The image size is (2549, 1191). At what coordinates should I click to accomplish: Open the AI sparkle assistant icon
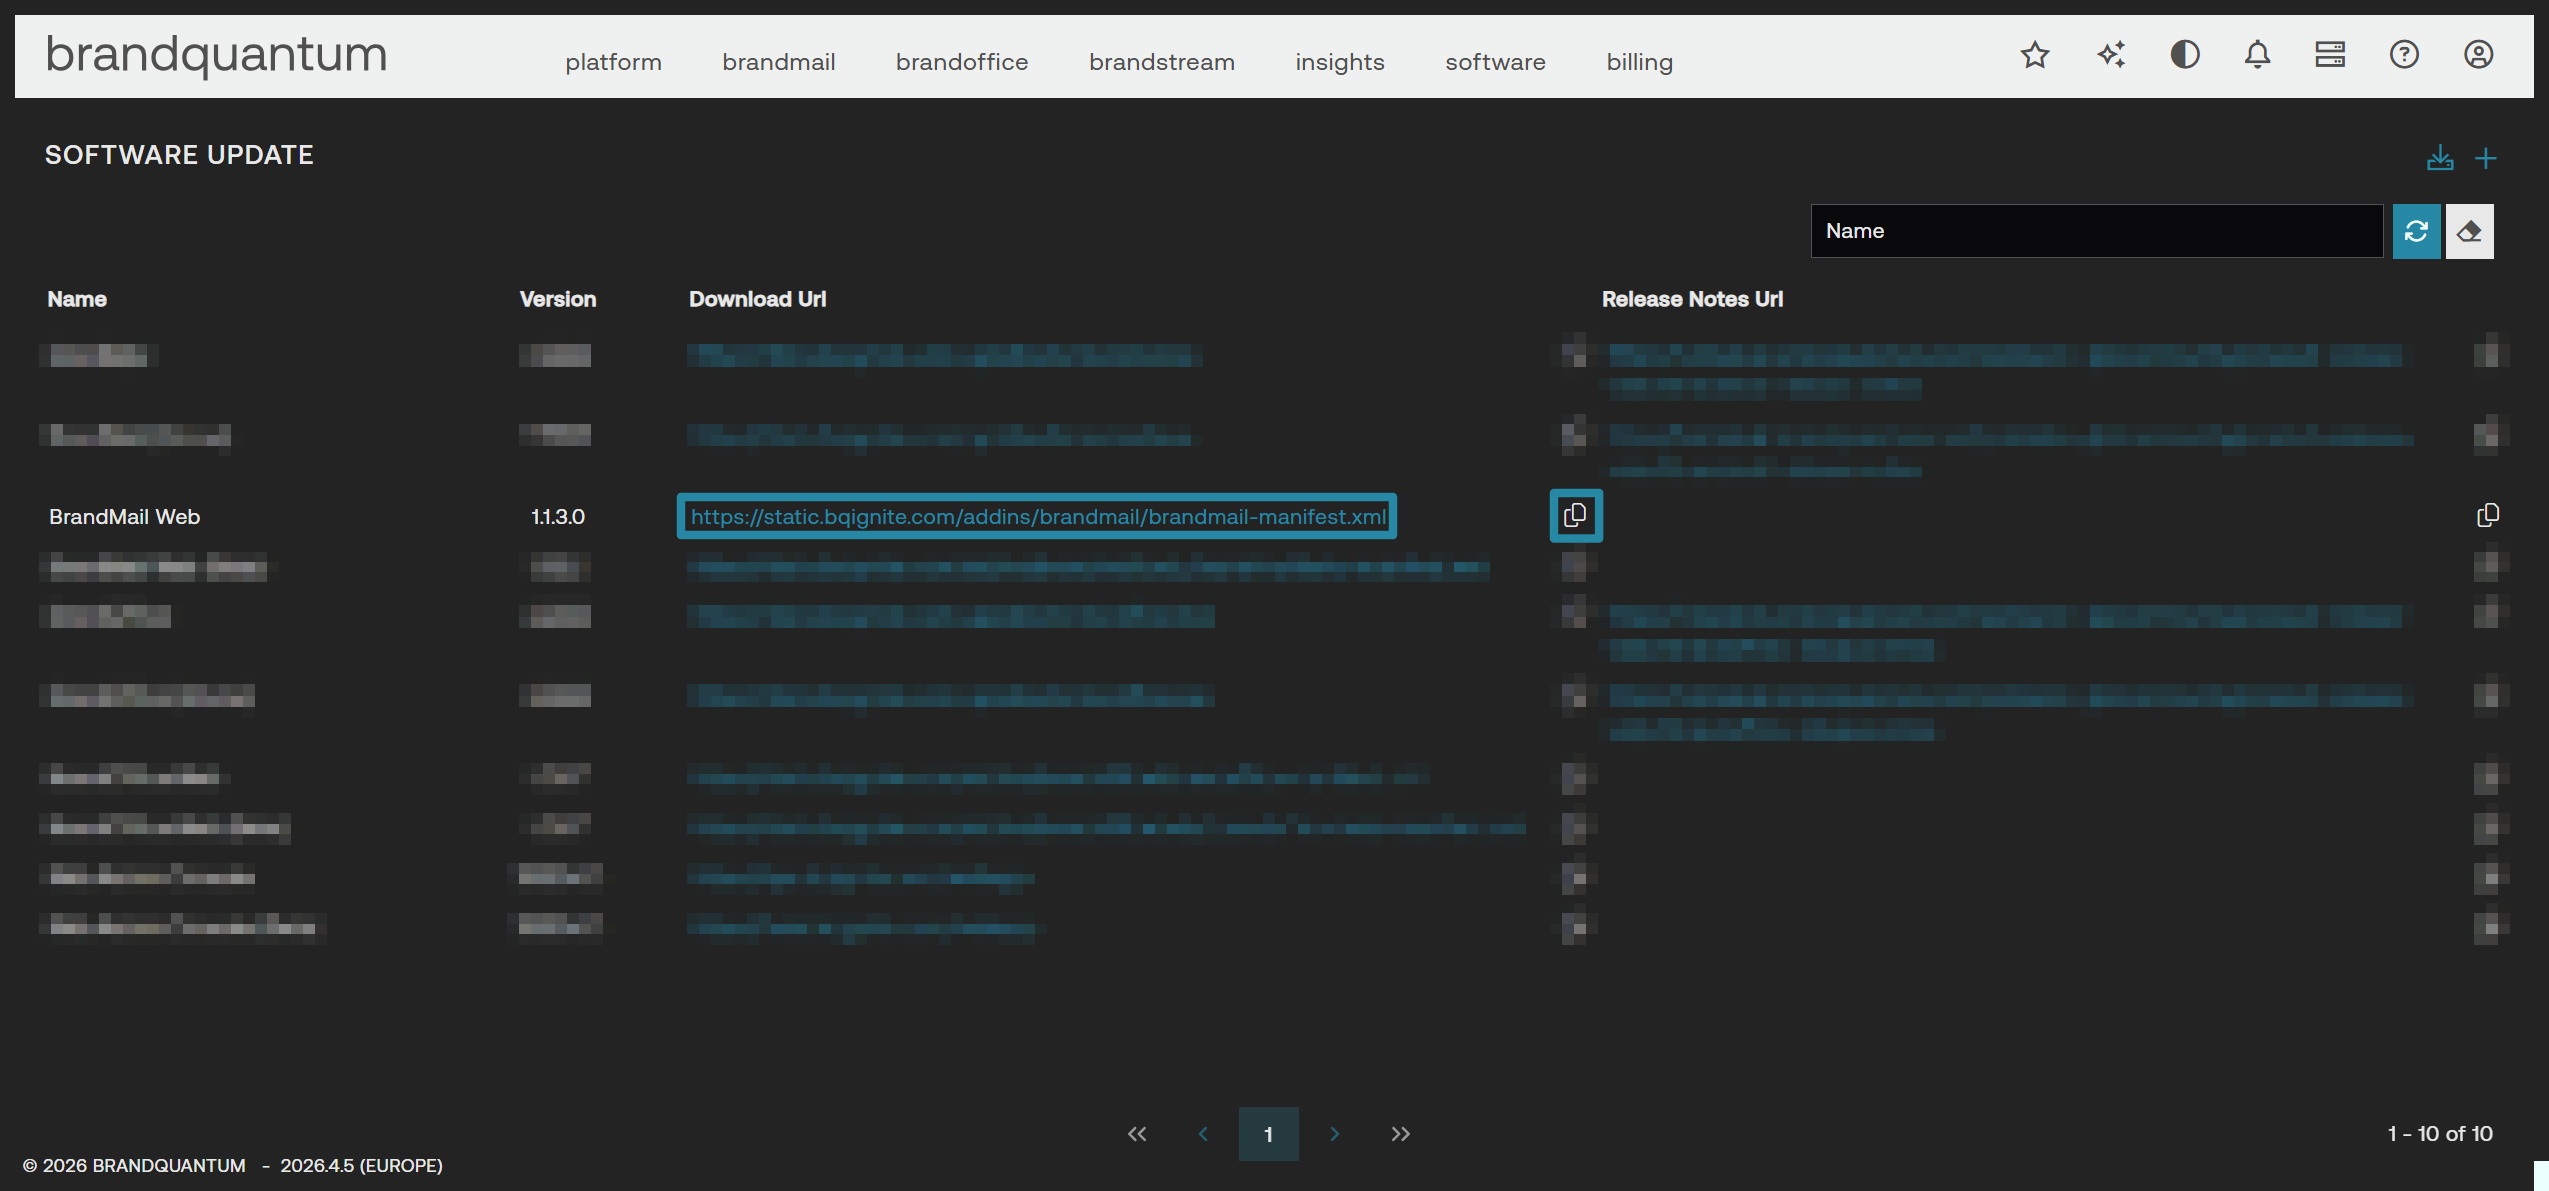[x=2111, y=55]
